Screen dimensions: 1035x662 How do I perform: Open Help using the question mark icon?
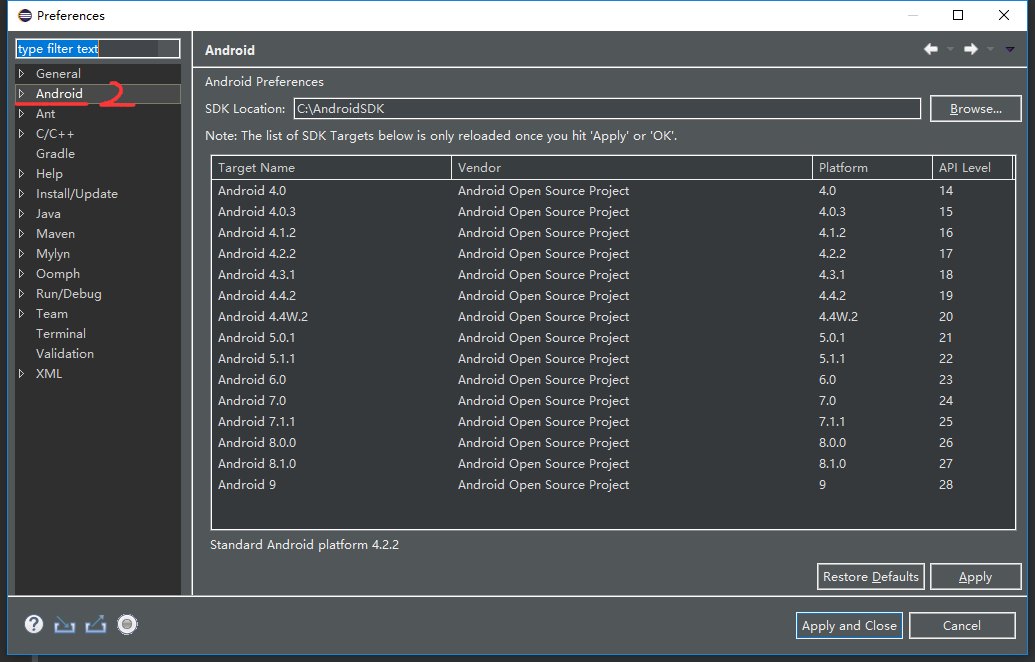point(33,624)
